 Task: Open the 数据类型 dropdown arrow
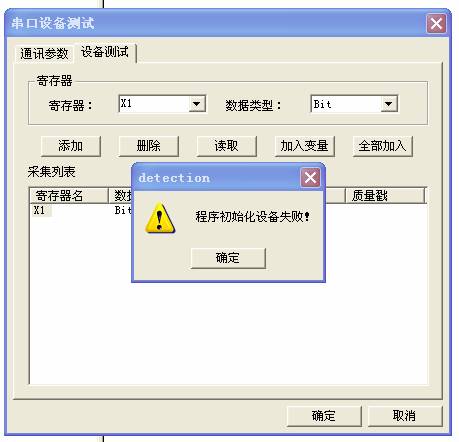tap(389, 104)
